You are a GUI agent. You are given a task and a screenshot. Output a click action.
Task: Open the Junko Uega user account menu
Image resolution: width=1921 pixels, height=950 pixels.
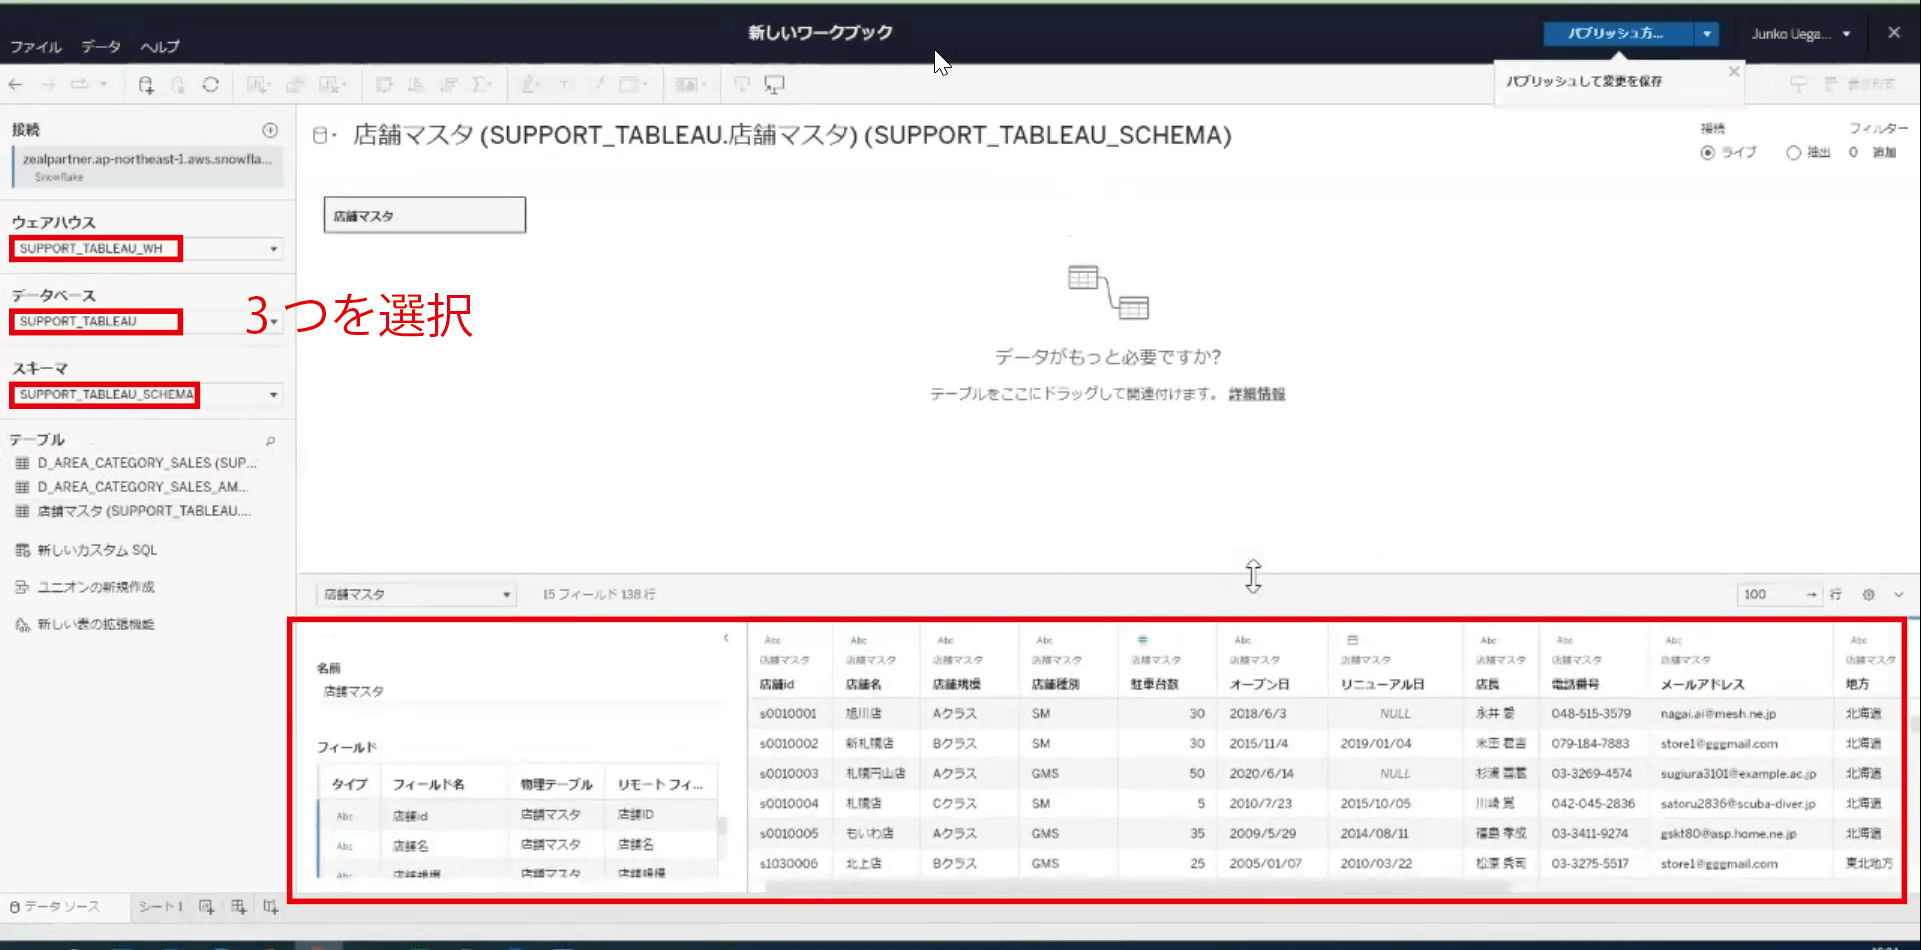[x=1800, y=34]
